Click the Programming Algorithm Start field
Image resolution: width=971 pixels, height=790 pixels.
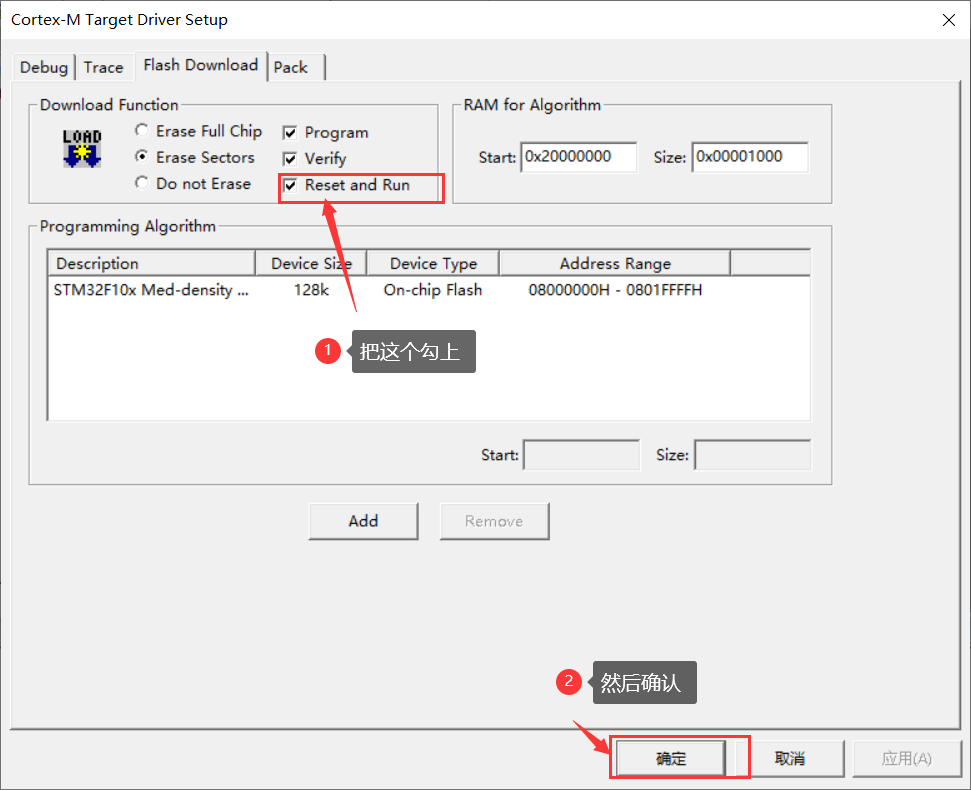point(581,455)
